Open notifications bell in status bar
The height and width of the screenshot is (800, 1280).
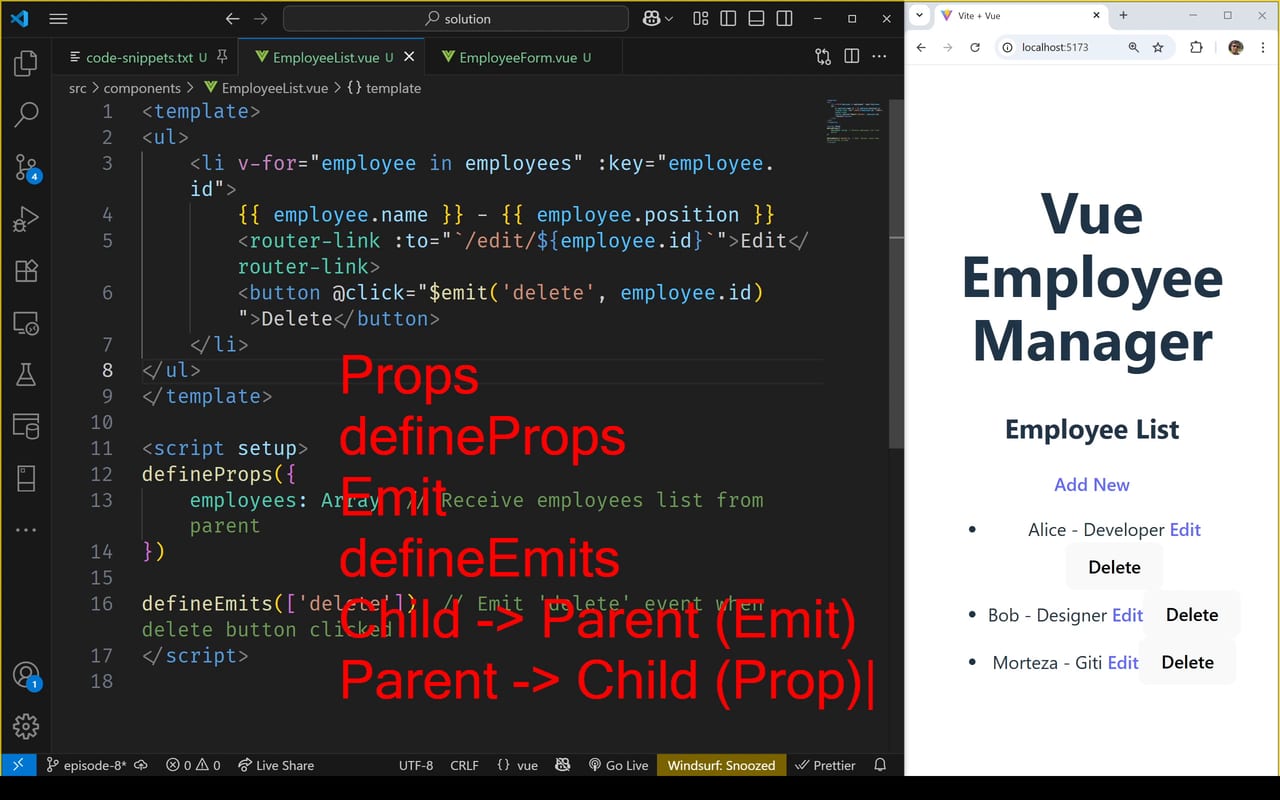click(880, 765)
